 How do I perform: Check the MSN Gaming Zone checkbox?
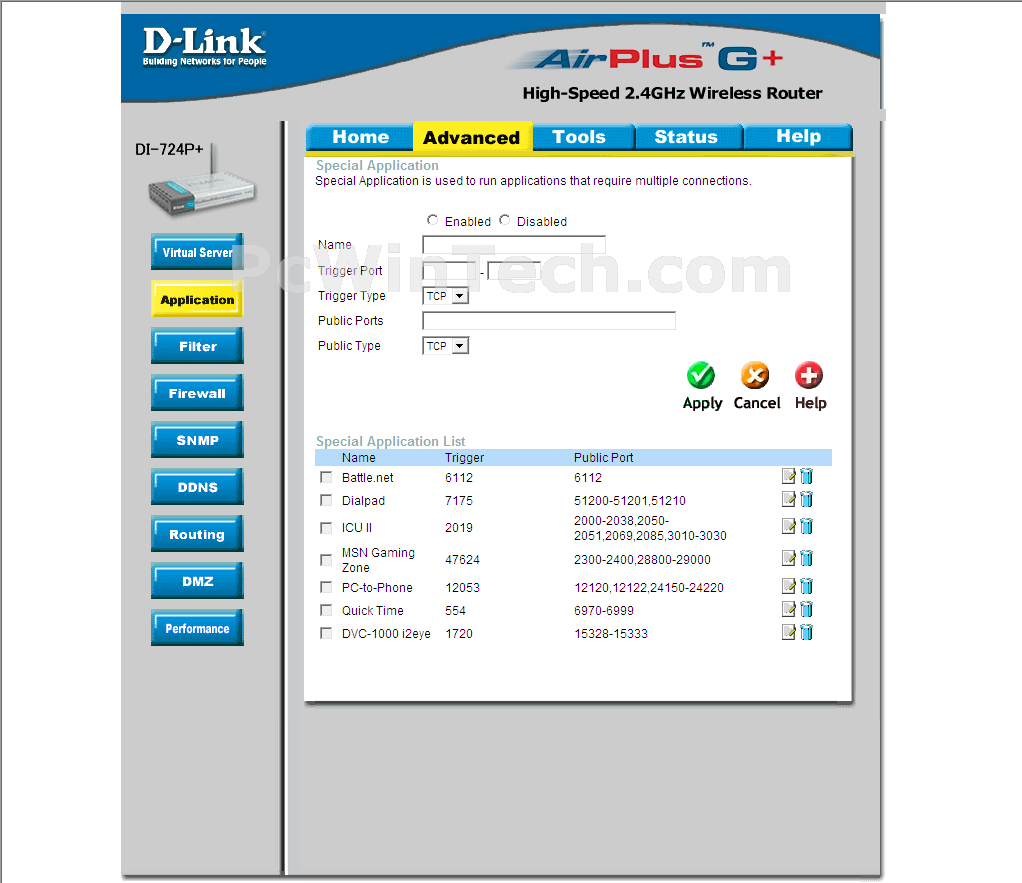point(327,560)
